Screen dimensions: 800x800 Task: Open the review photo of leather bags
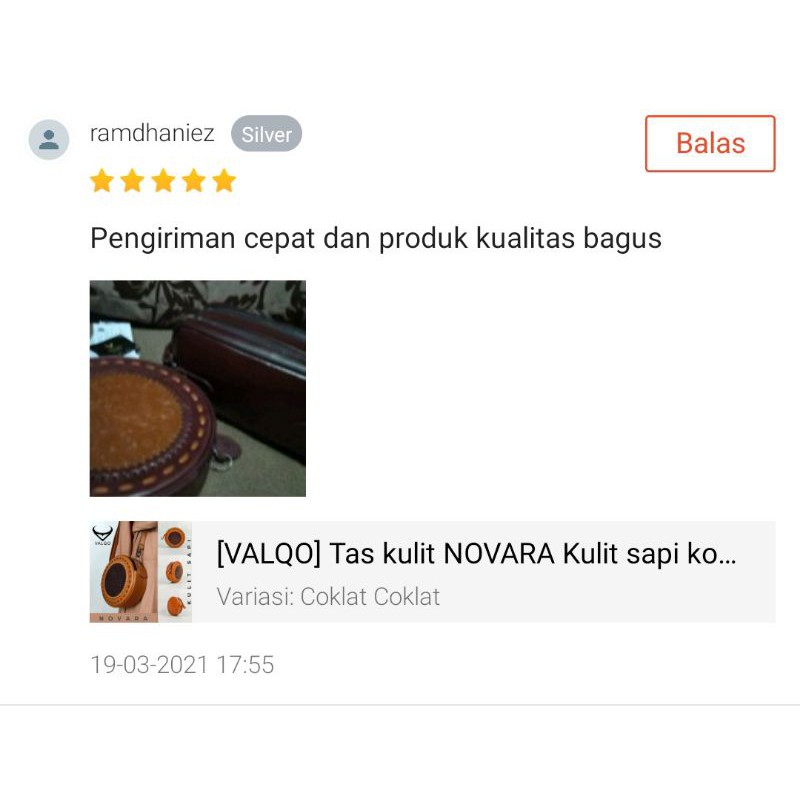pos(198,388)
